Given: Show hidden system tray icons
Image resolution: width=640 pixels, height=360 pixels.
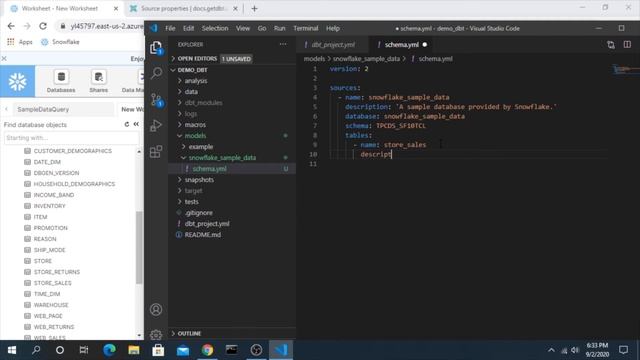Looking at the screenshot, I should coord(551,350).
